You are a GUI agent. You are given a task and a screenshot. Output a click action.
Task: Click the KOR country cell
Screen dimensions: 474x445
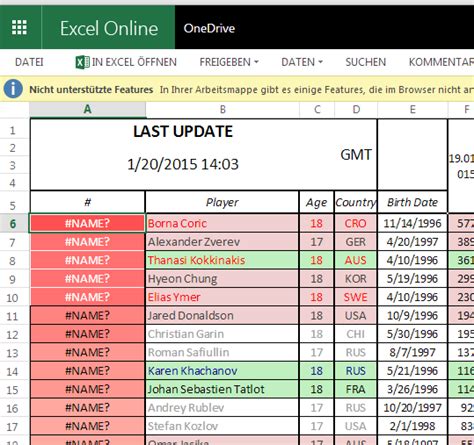tap(356, 279)
